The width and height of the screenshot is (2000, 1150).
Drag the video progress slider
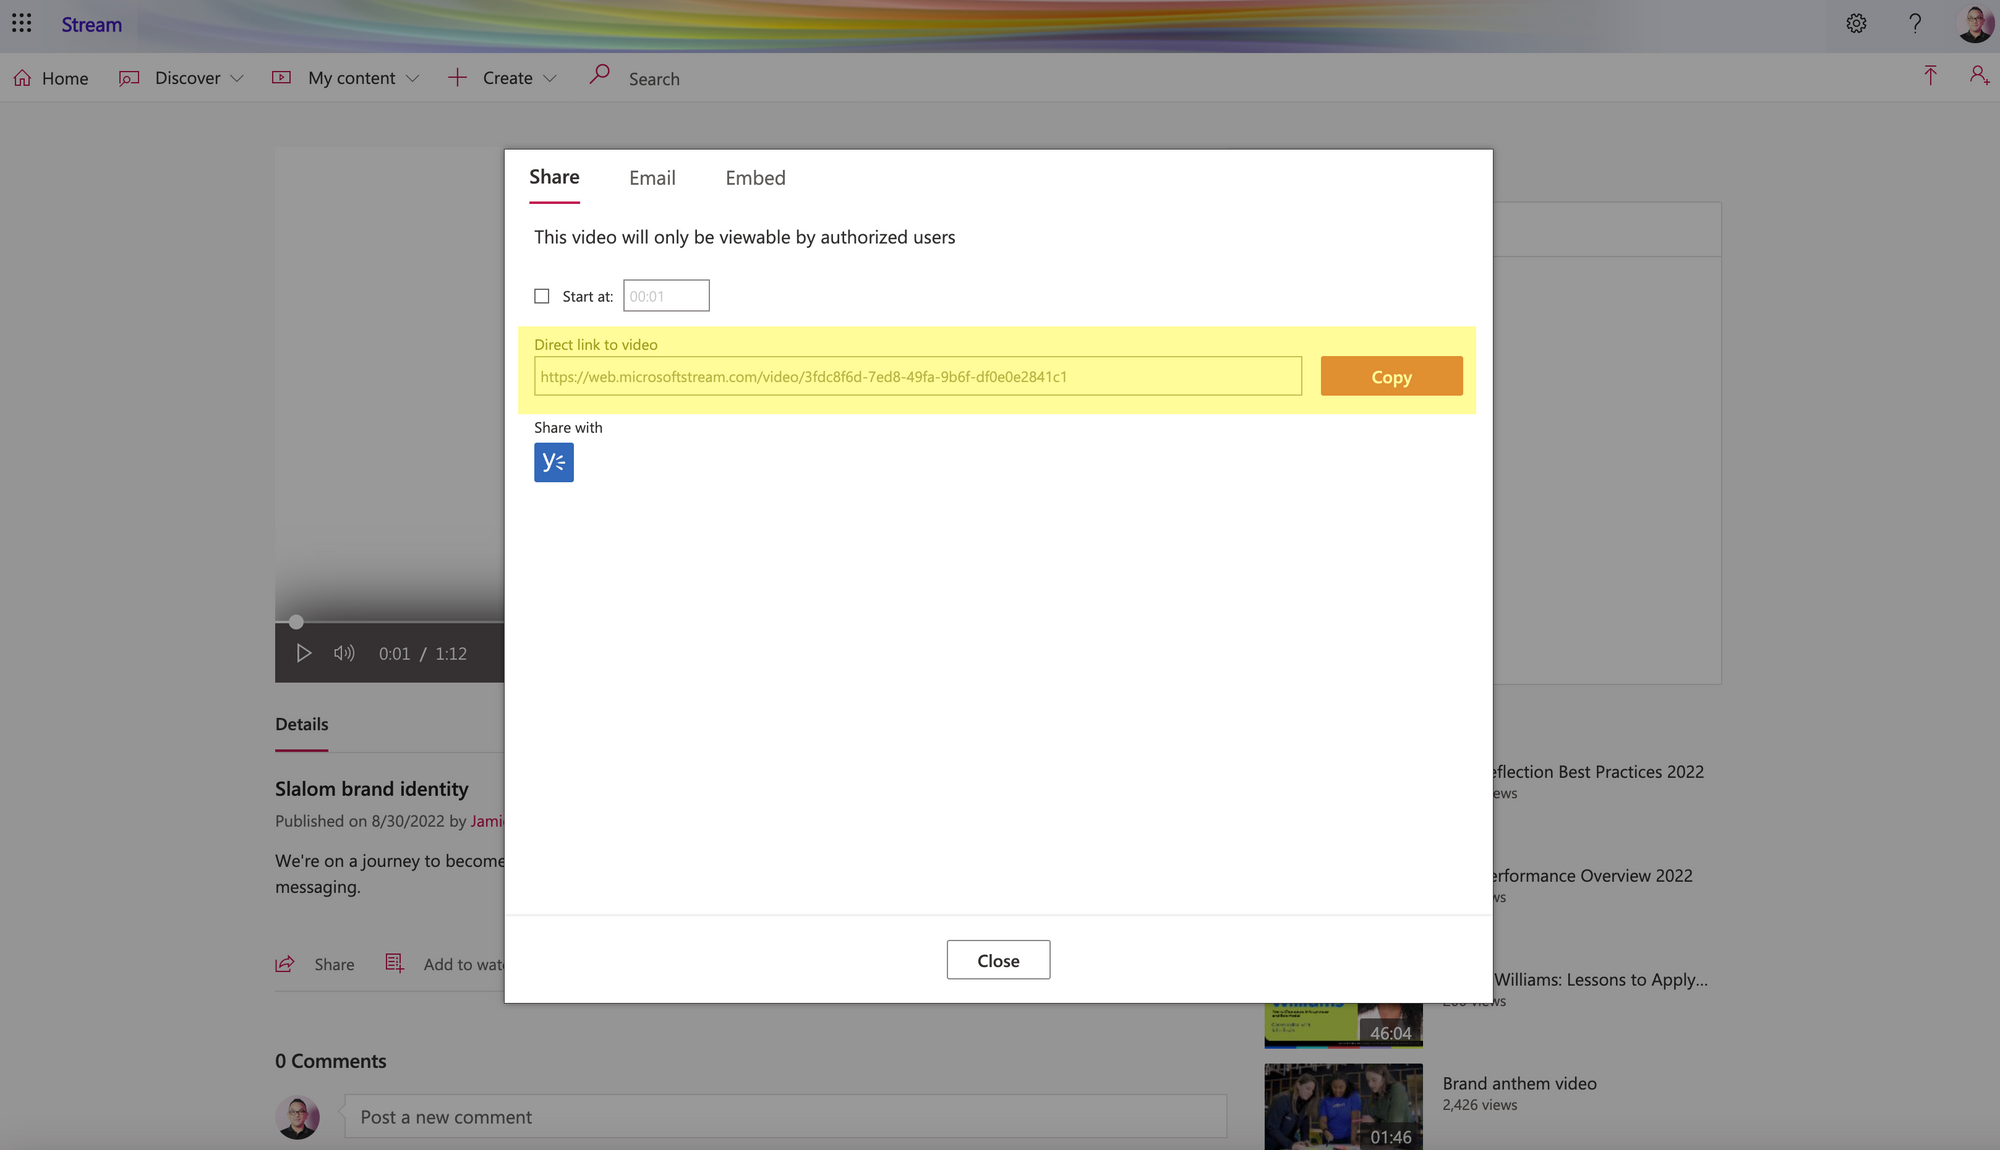pyautogui.click(x=293, y=622)
